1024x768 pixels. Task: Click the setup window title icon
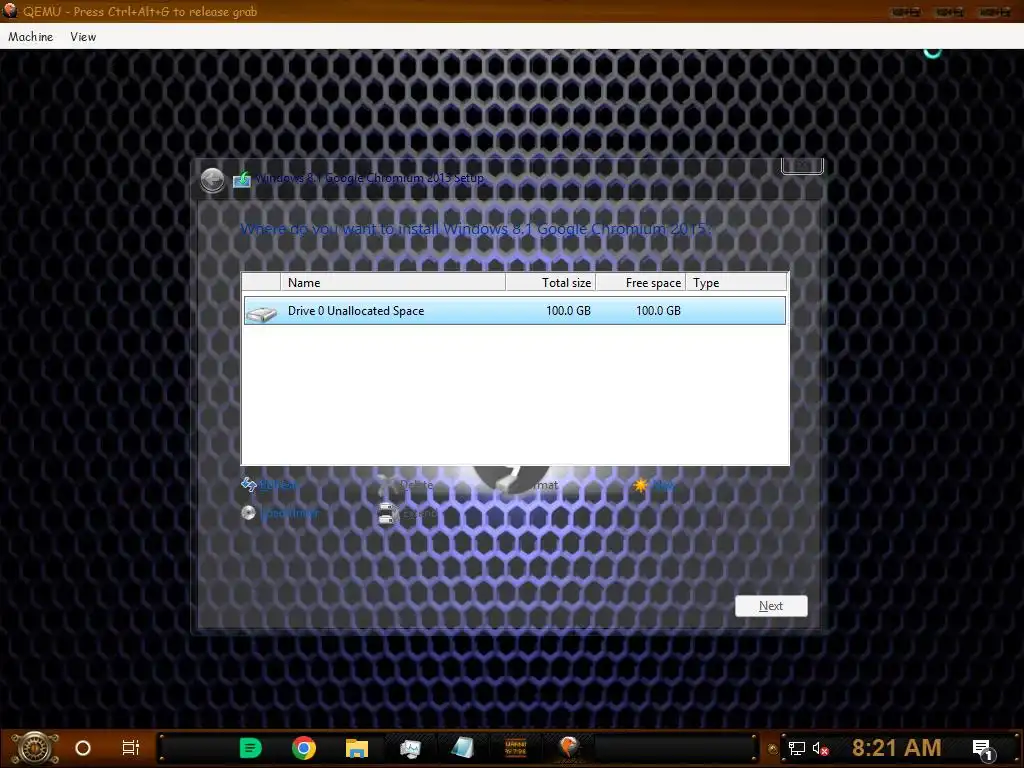242,178
